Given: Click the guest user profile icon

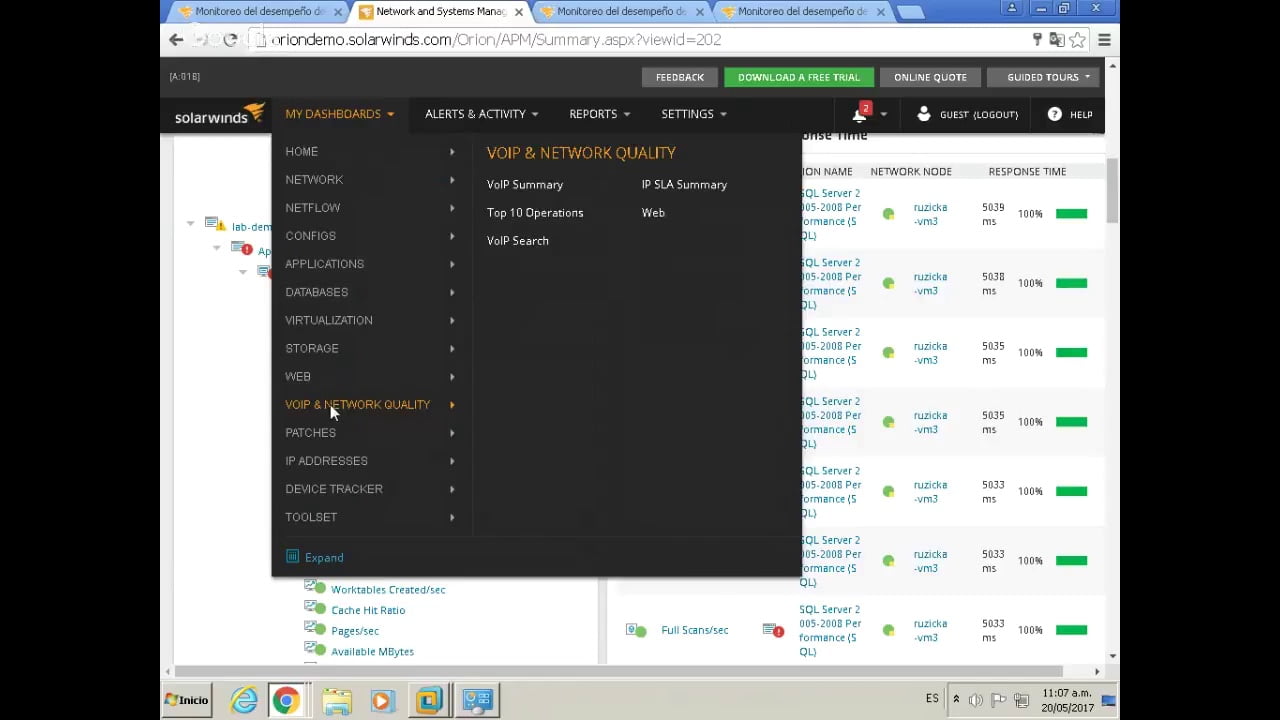Looking at the screenshot, I should (x=924, y=114).
